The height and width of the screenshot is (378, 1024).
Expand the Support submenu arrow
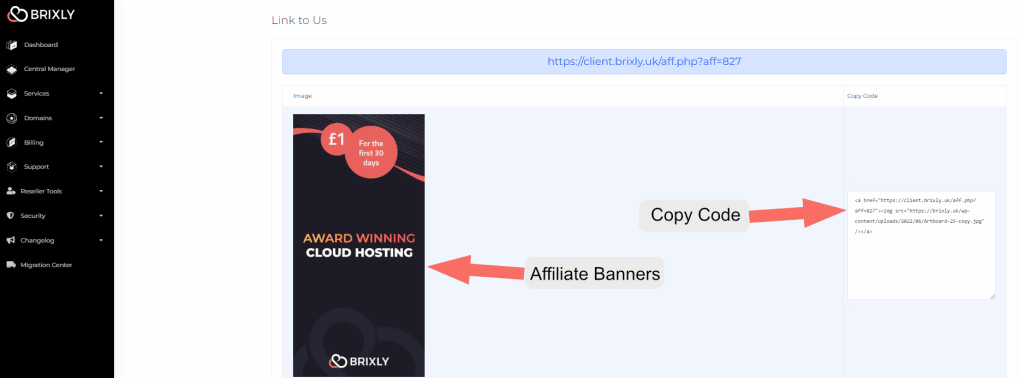point(101,166)
